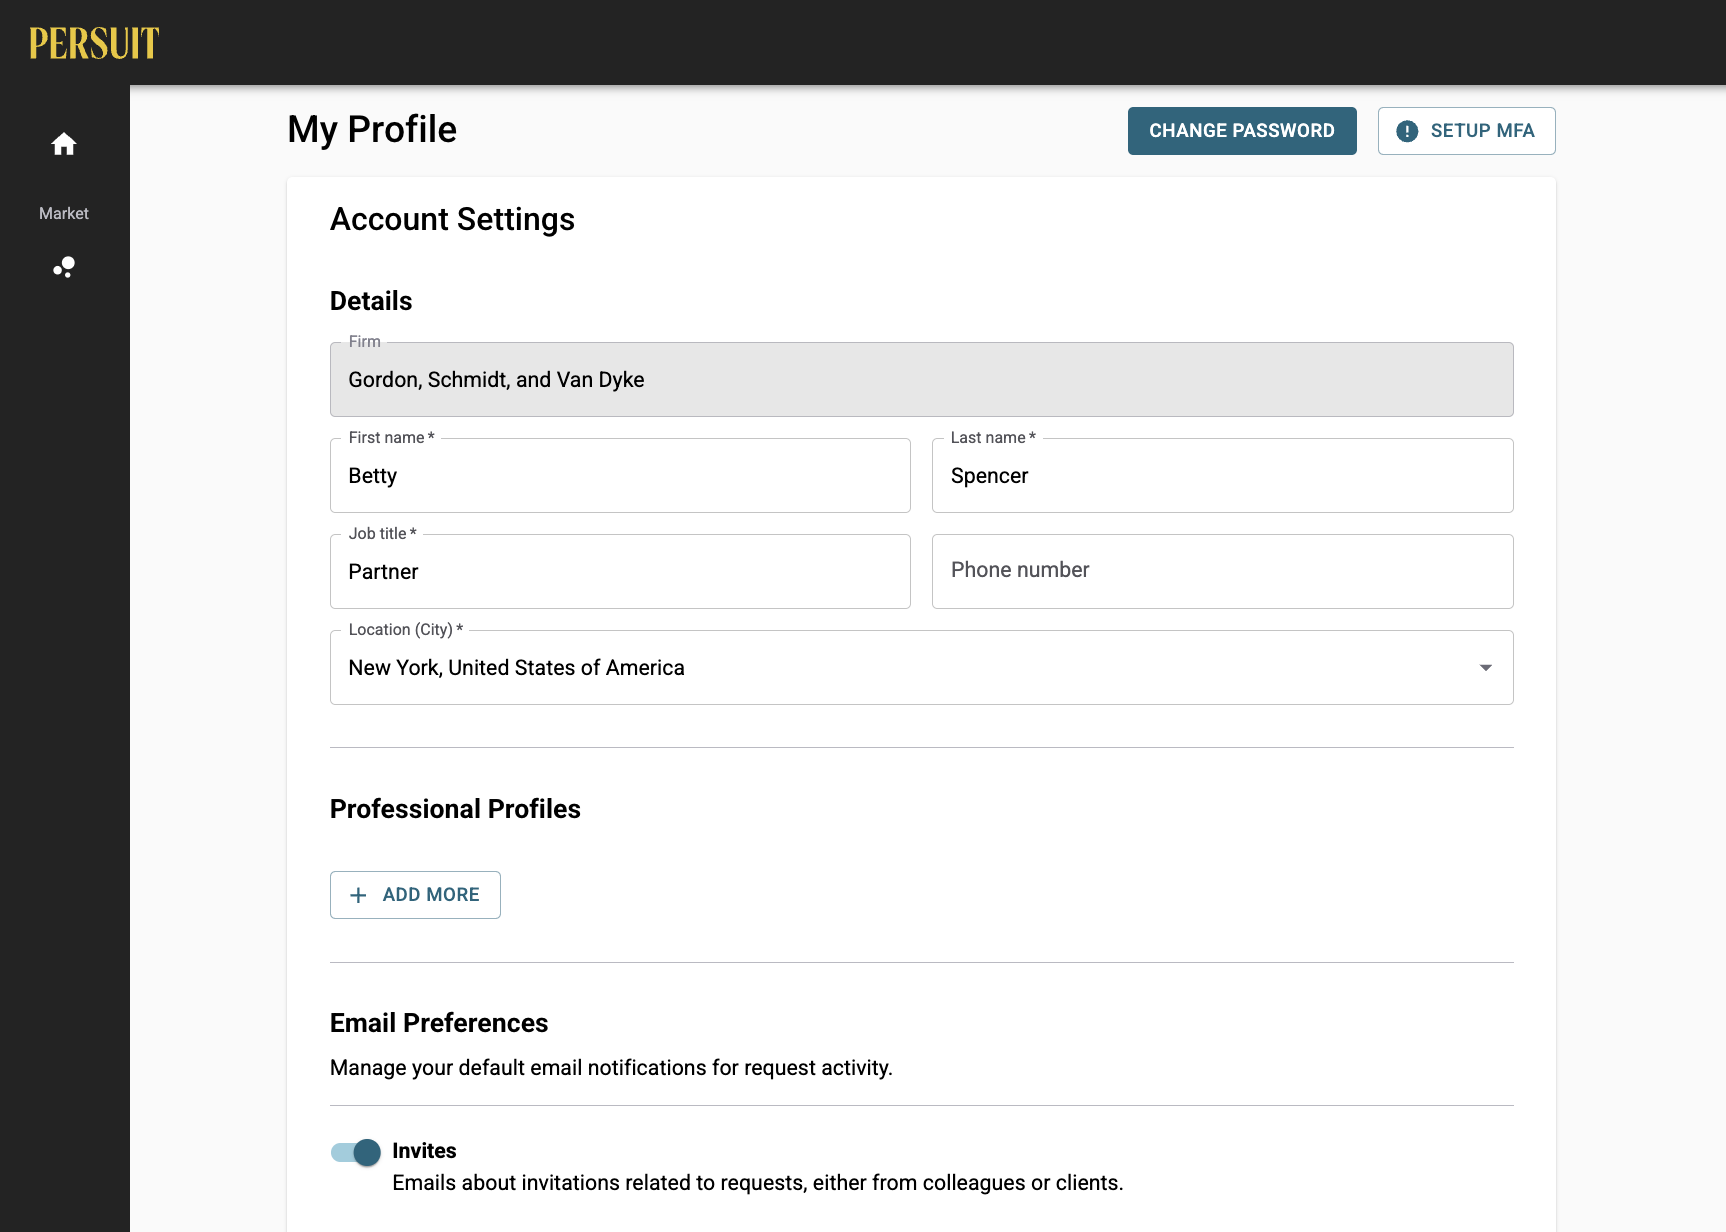Open the bubbles icon in sidebar
Image resolution: width=1726 pixels, height=1232 pixels.
(64, 267)
